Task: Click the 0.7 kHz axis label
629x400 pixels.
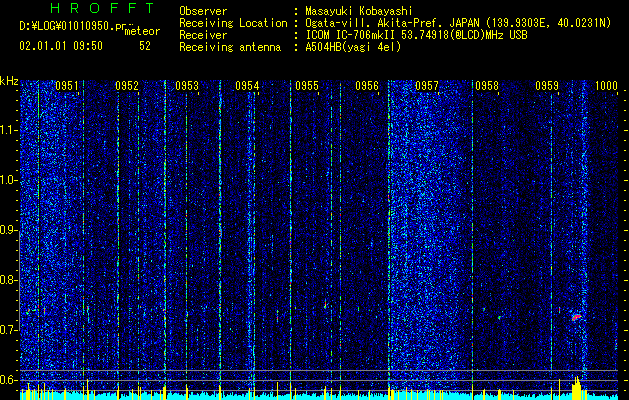Action: coord(9,330)
